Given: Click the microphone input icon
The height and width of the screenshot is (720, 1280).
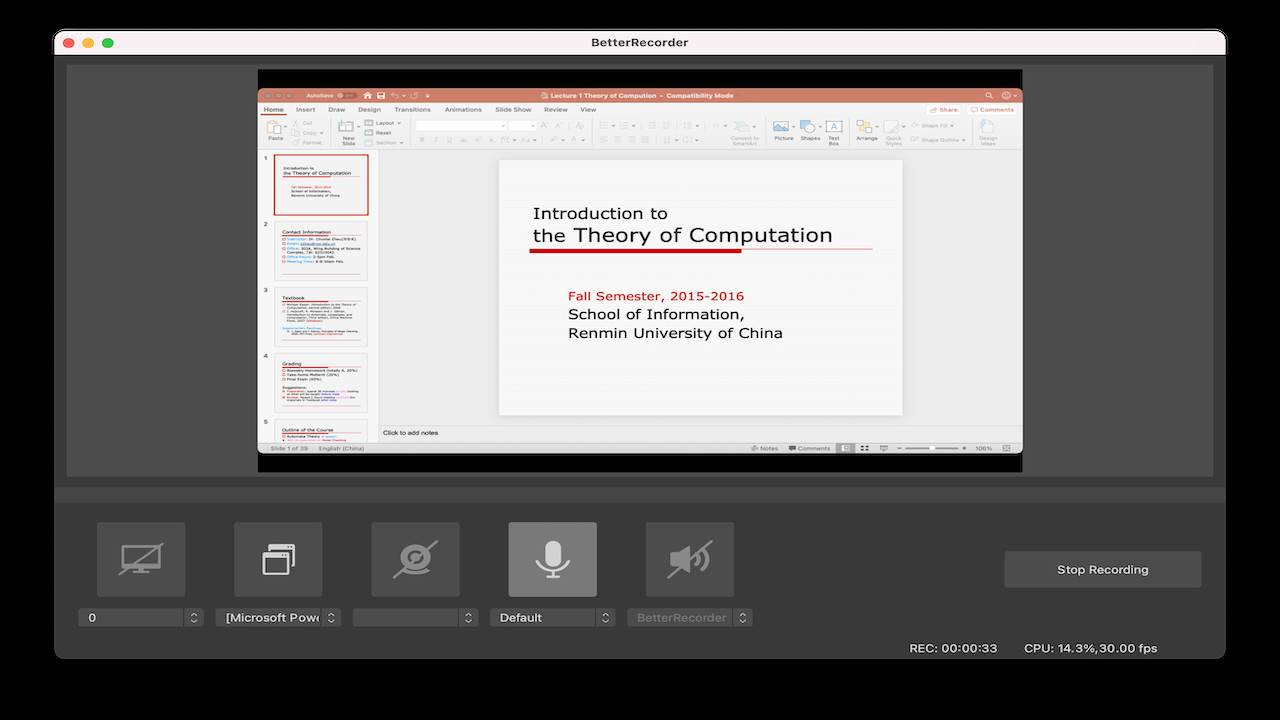Looking at the screenshot, I should [x=552, y=559].
